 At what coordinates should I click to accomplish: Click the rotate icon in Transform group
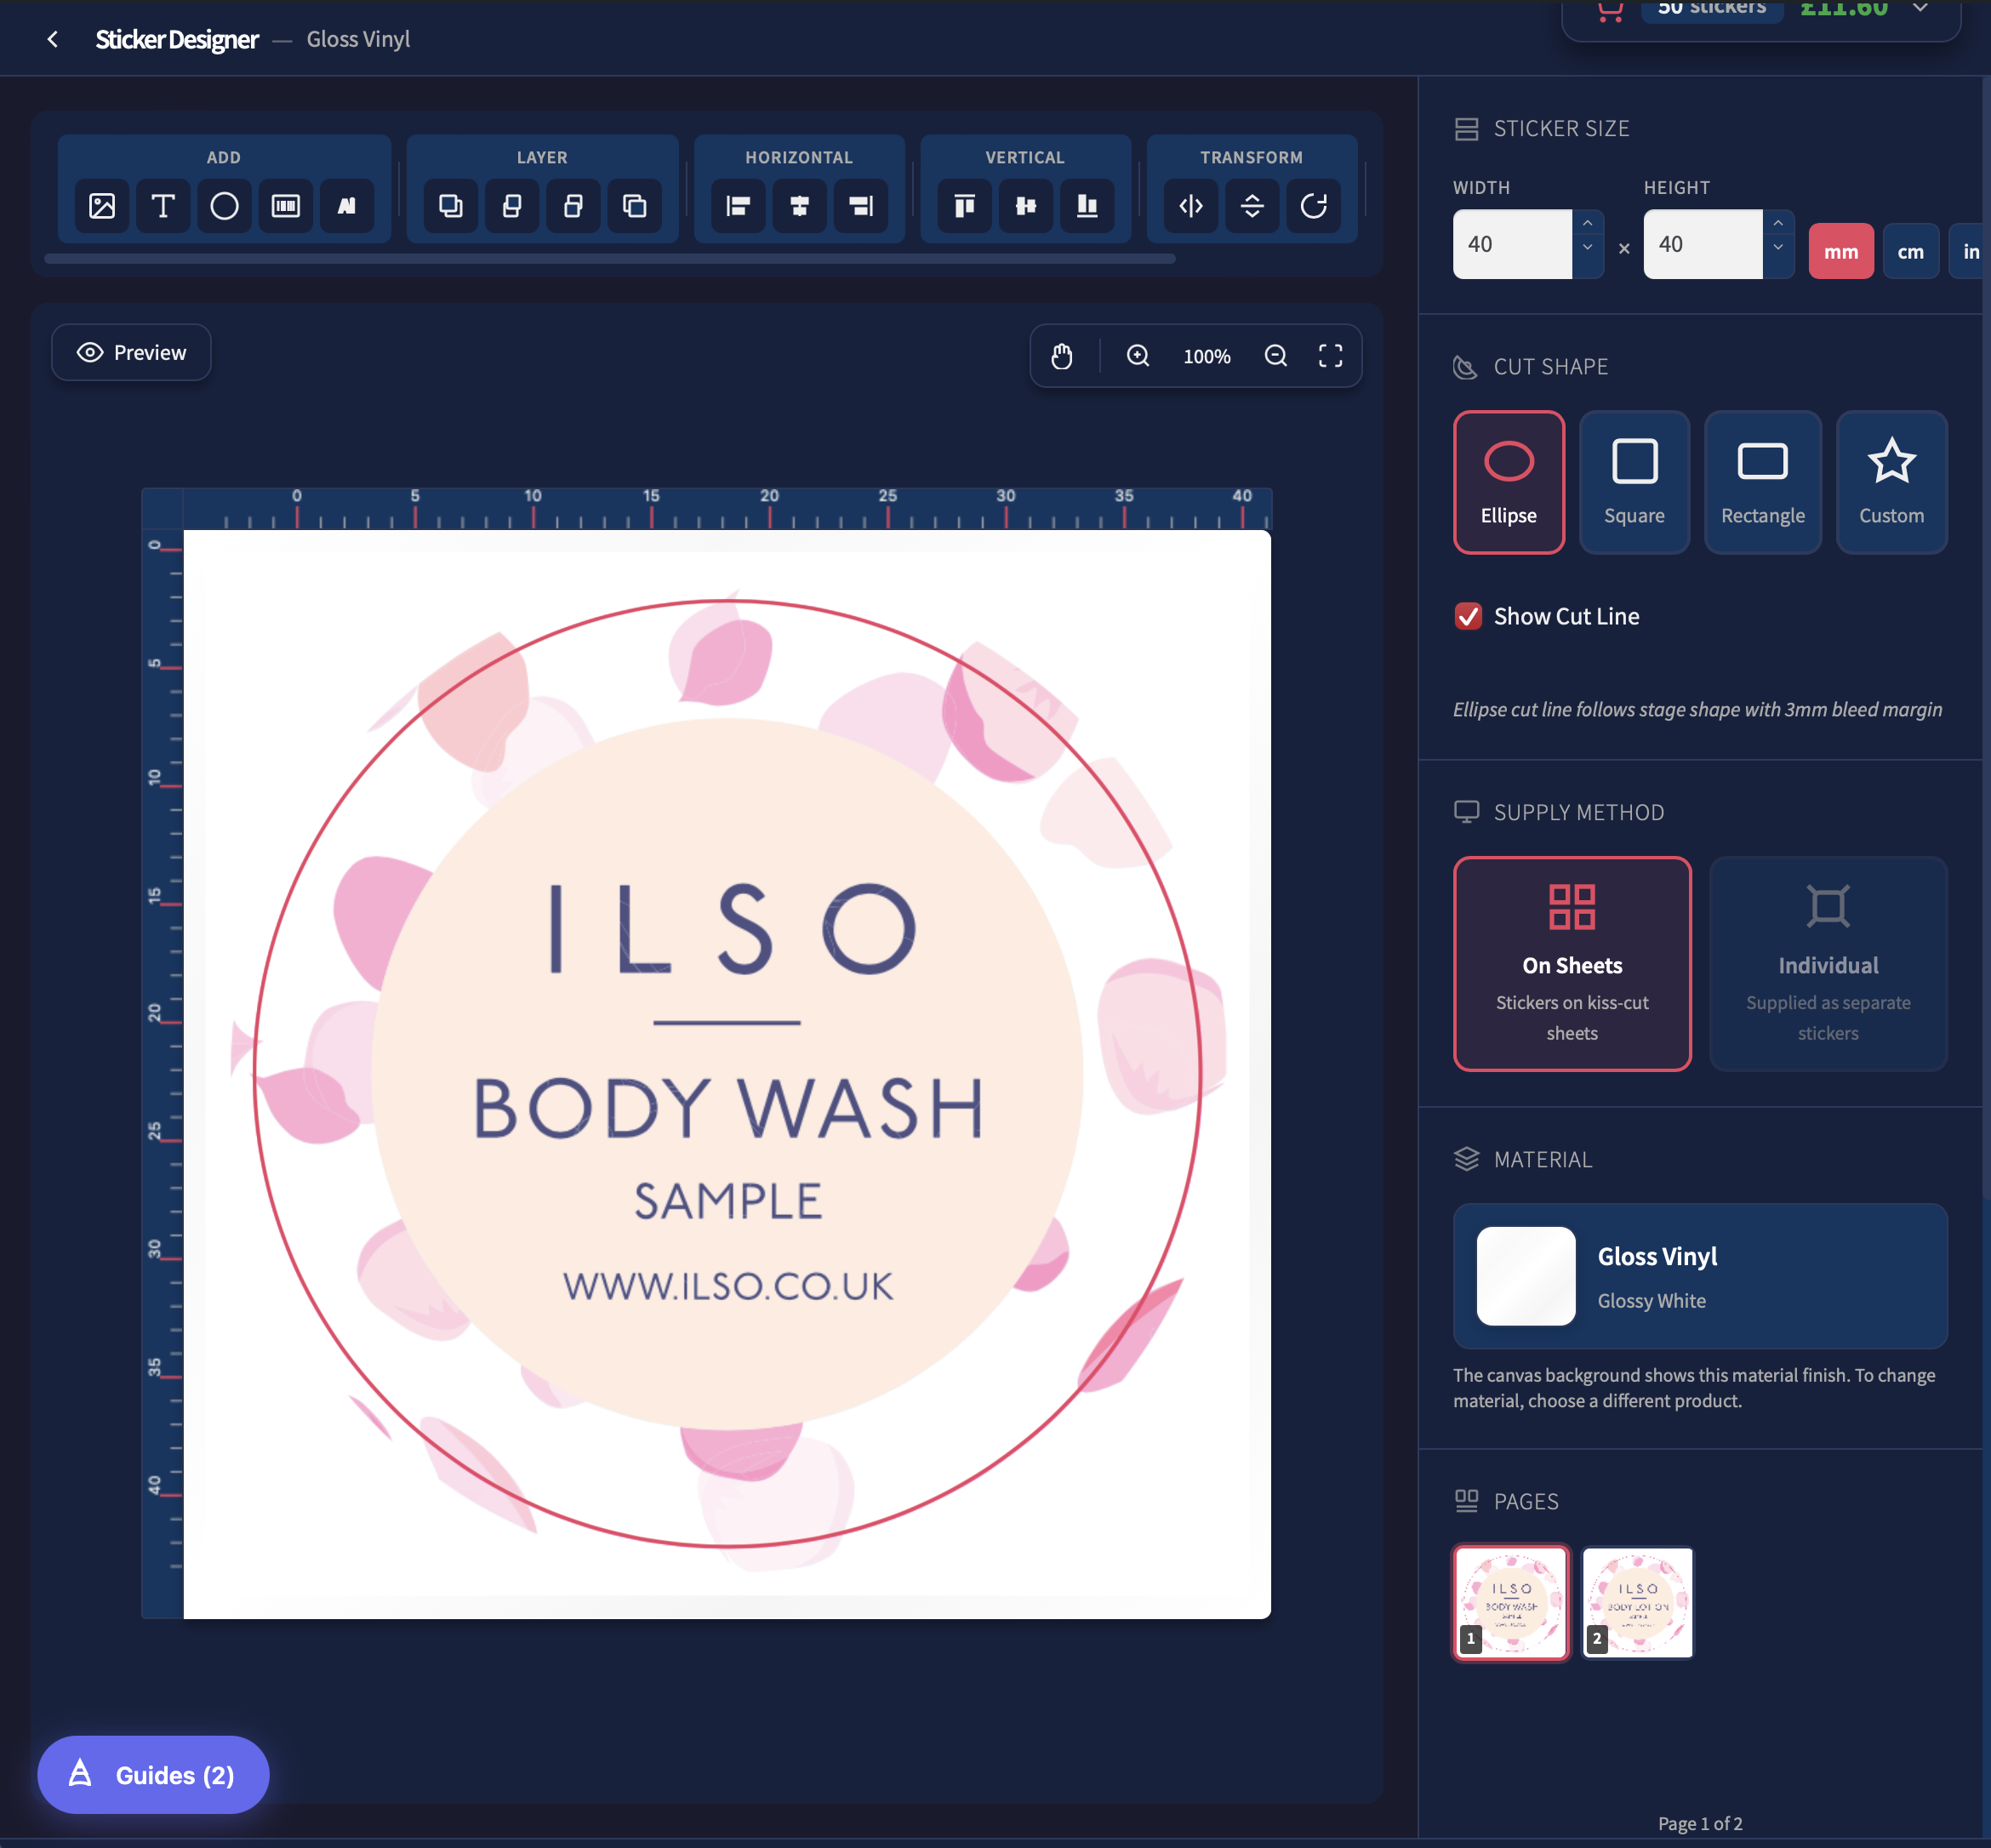coord(1315,206)
